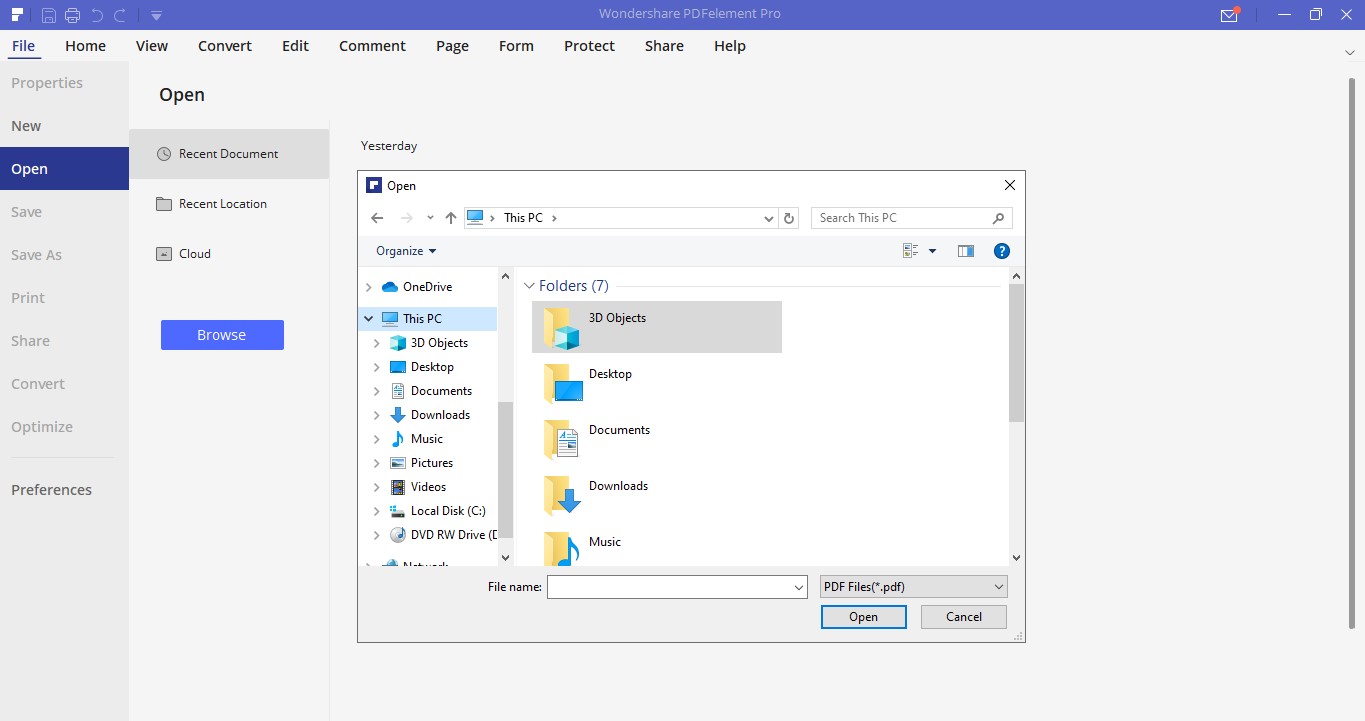Open the quick access customize dropdown
The image size is (1365, 721).
point(156,15)
